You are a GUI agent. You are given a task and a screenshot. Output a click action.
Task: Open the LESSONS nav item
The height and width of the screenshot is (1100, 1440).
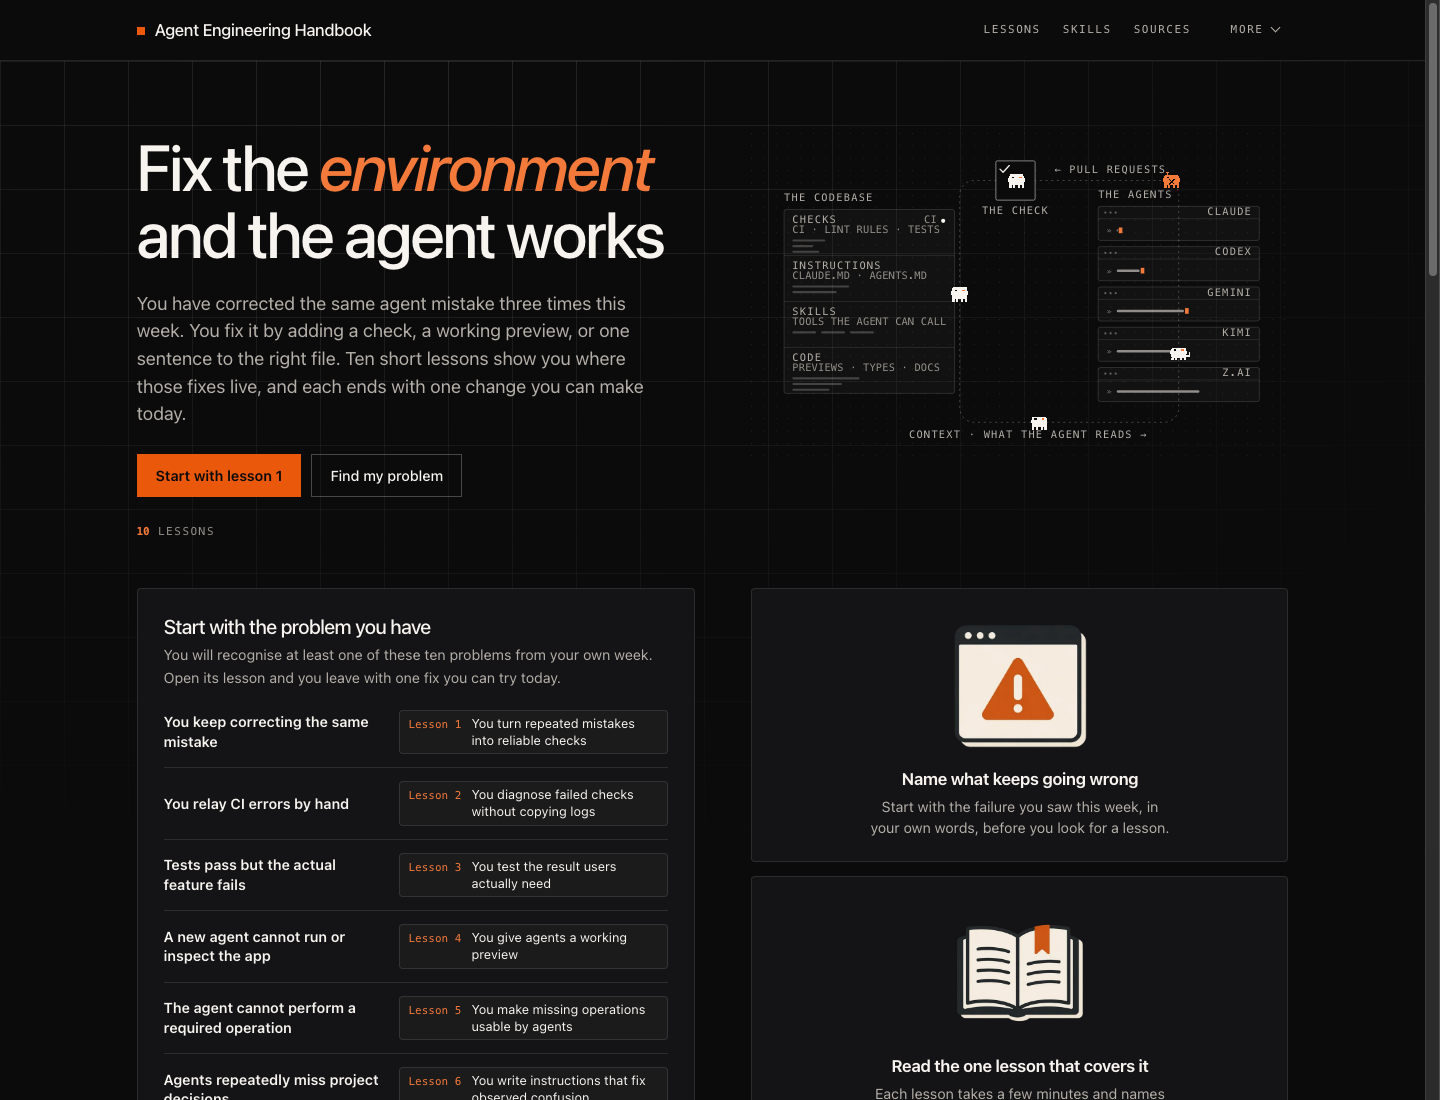click(x=1011, y=30)
